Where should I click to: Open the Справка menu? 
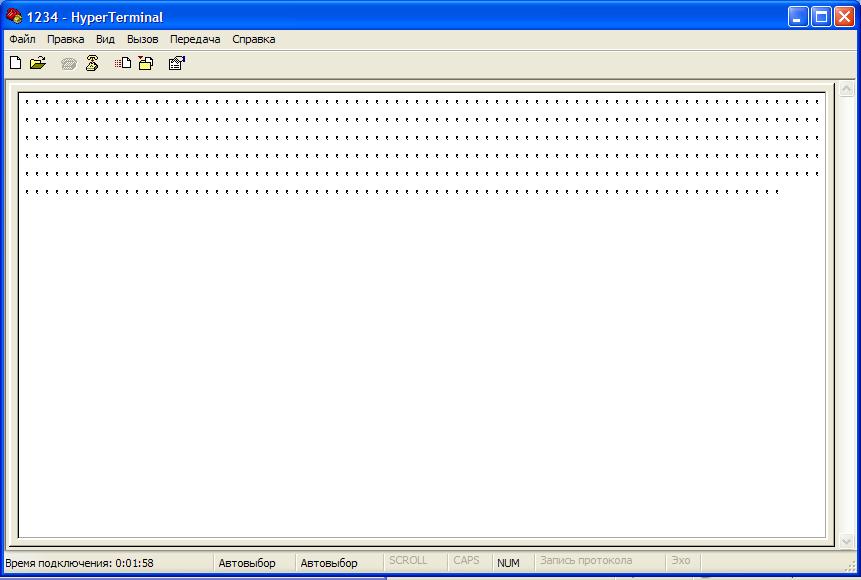tap(254, 39)
